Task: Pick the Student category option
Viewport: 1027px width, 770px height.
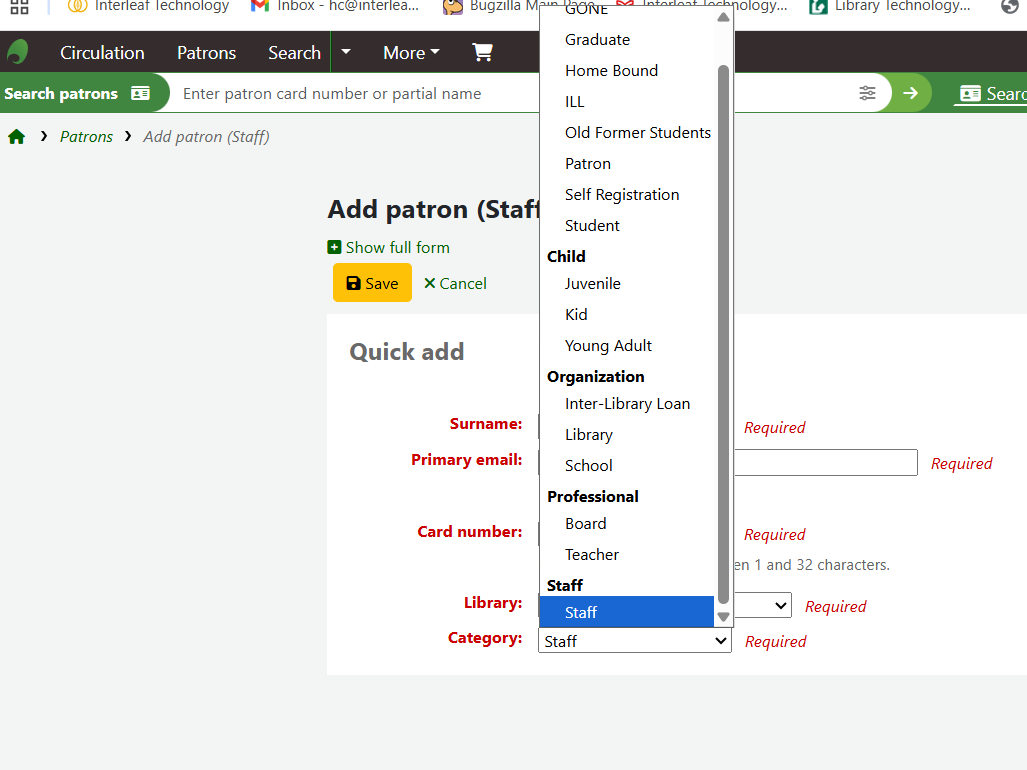Action: [626, 226]
